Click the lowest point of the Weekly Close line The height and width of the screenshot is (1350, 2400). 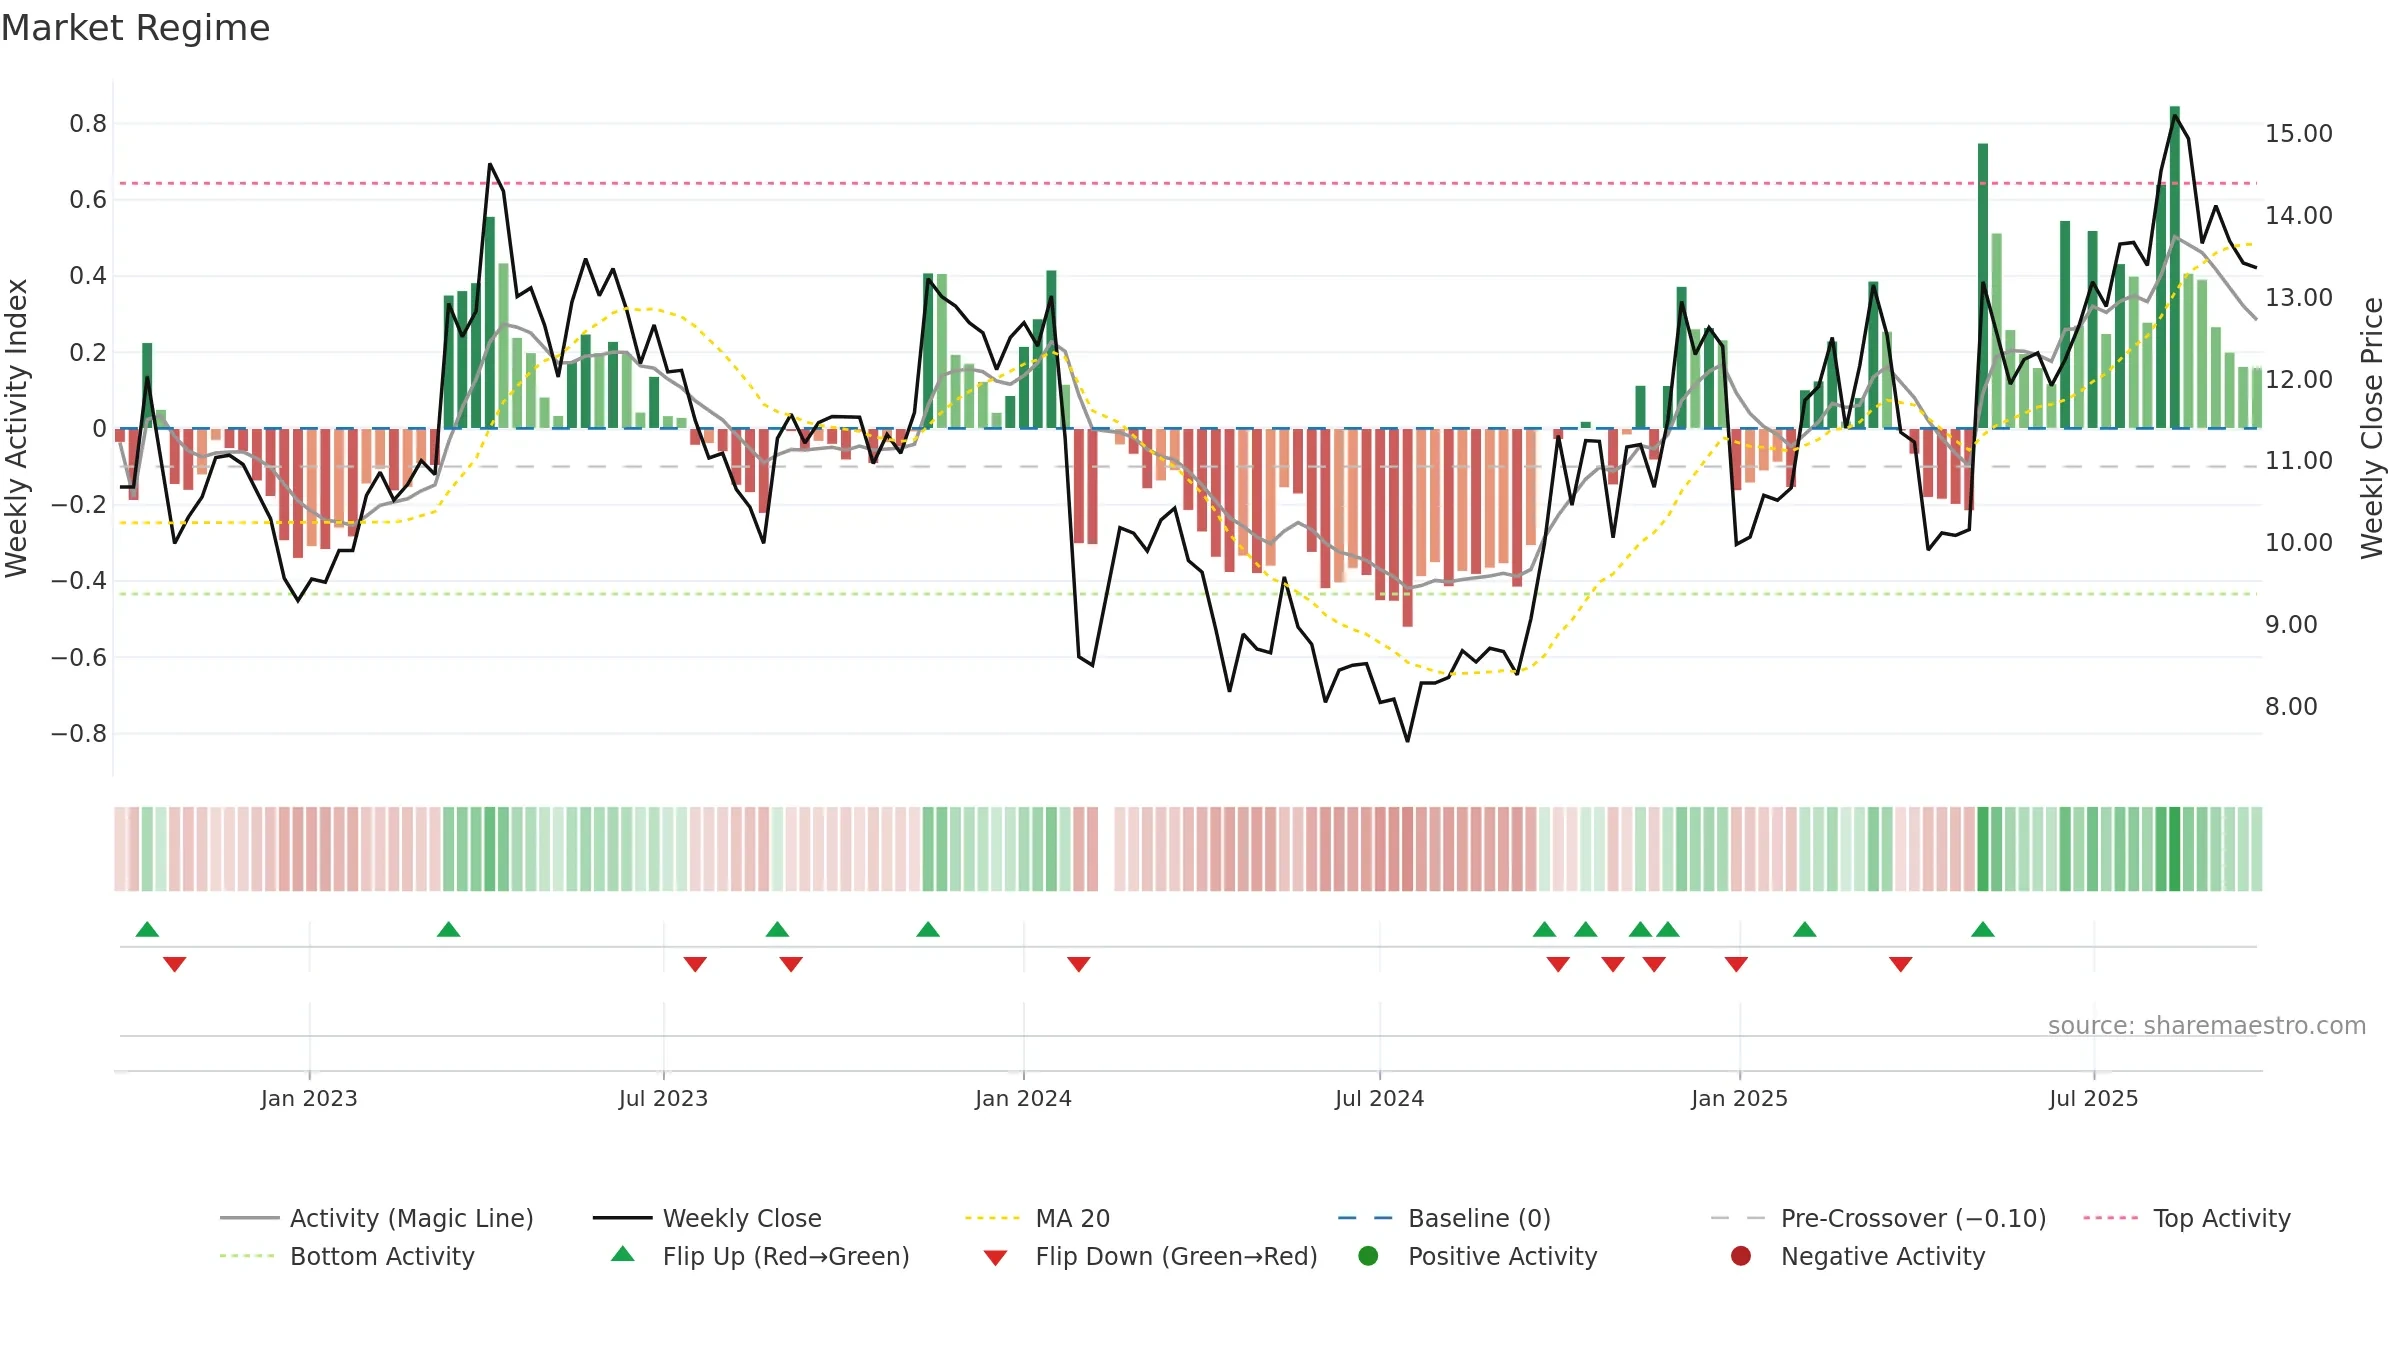[1407, 741]
